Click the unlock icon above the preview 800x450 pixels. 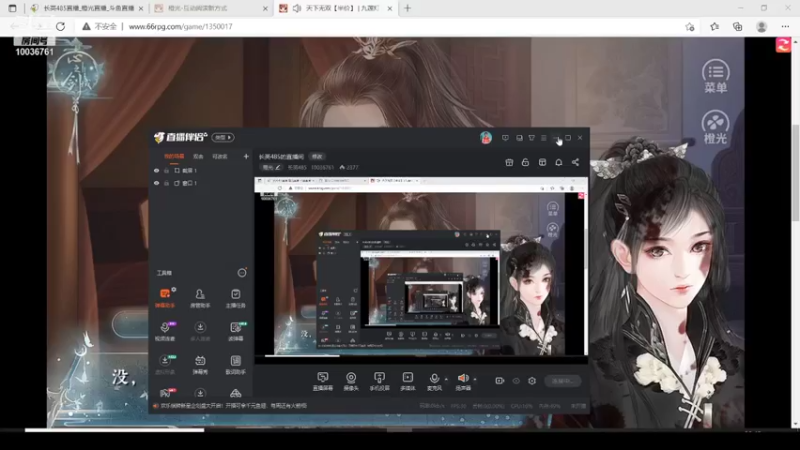tap(525, 162)
